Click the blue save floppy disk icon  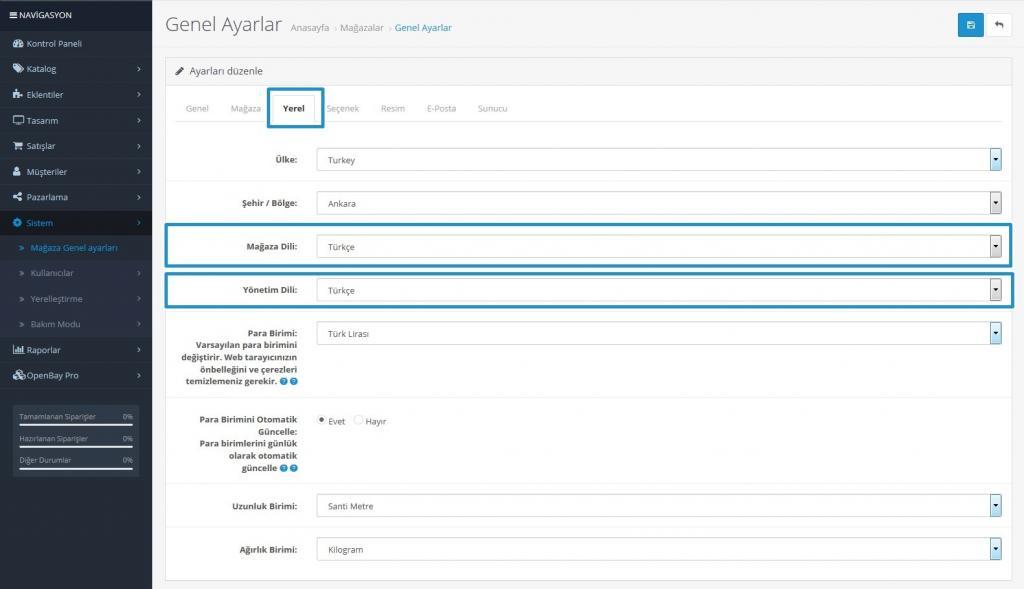click(x=970, y=25)
